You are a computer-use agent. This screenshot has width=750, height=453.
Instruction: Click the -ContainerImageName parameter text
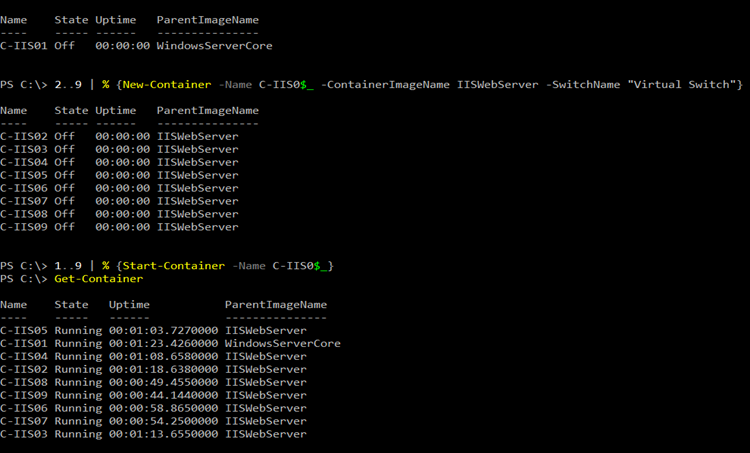(x=385, y=85)
